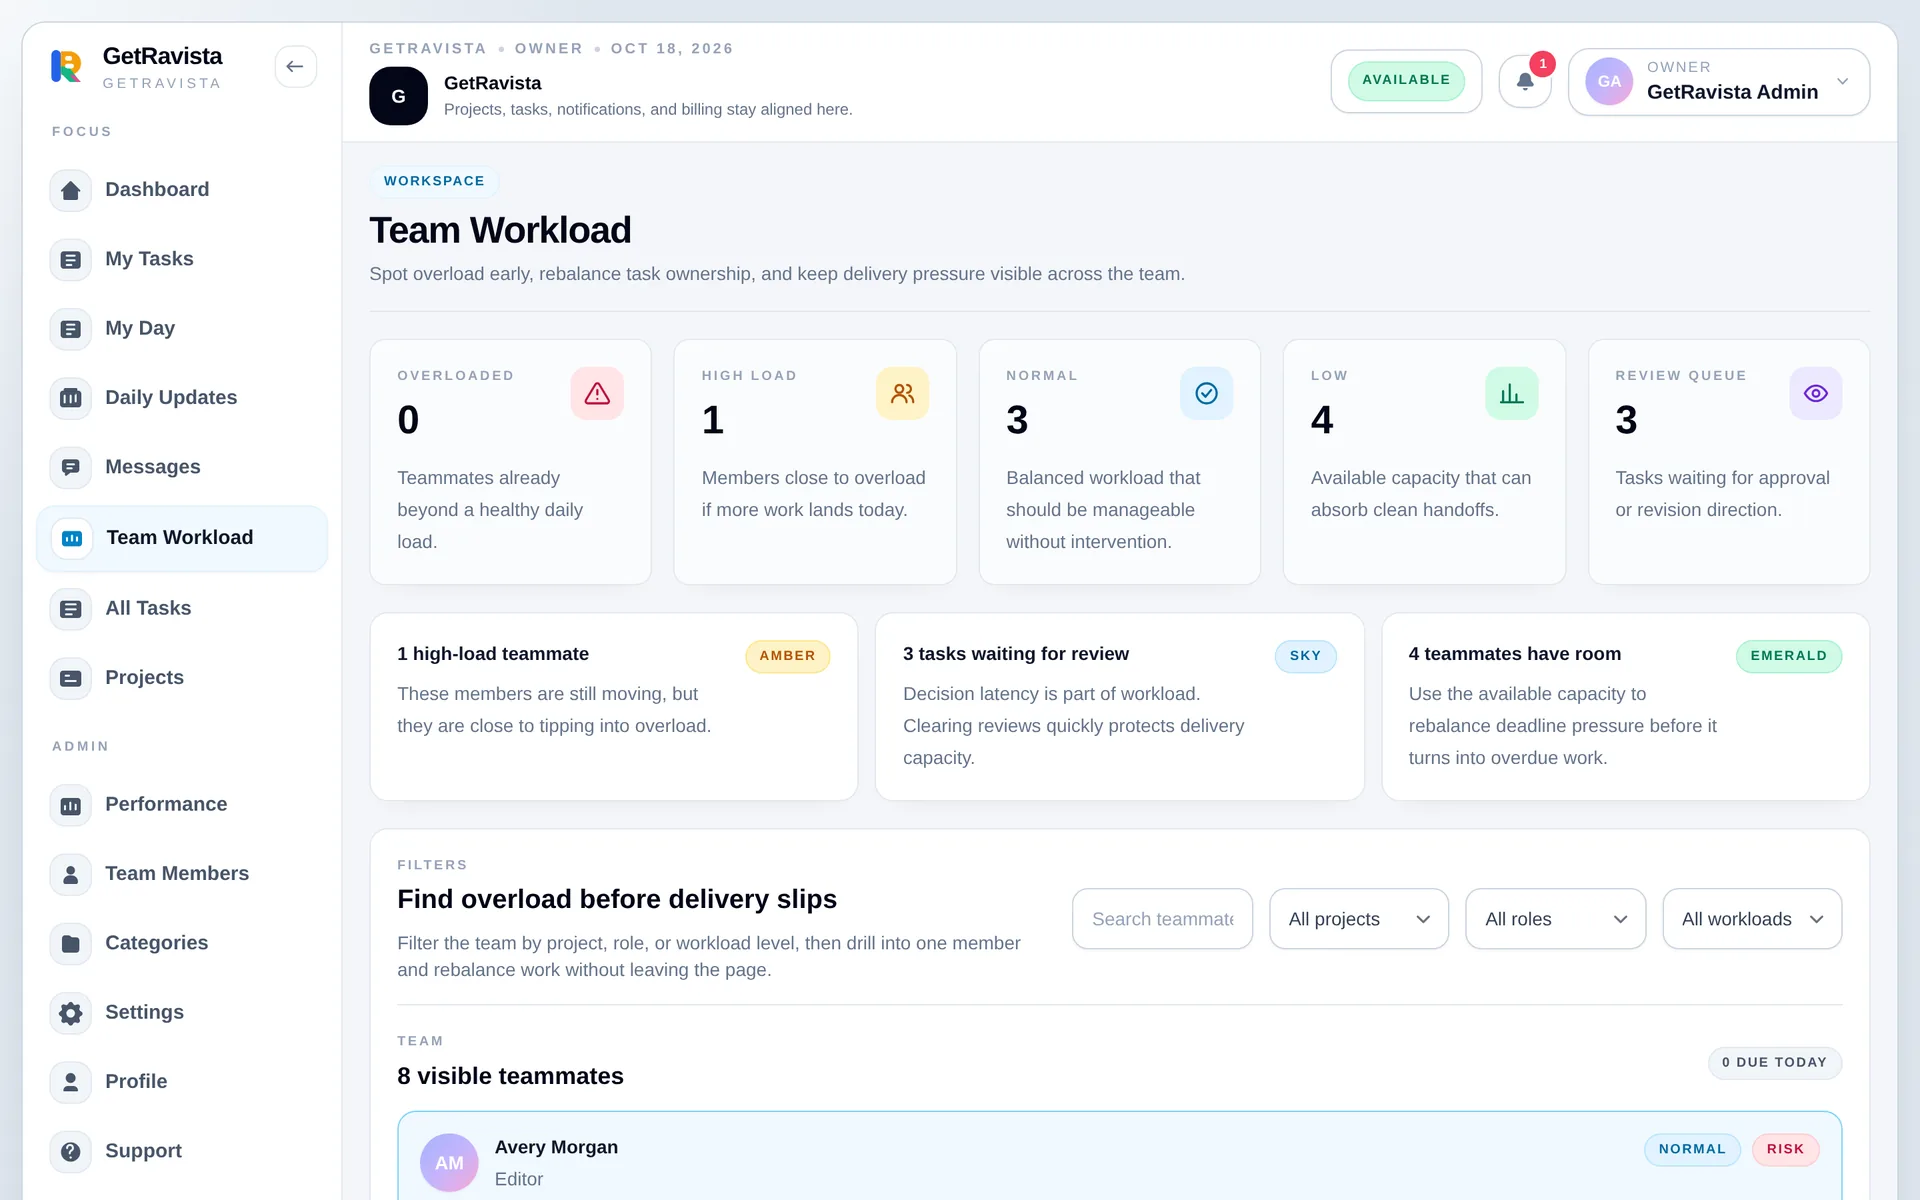Go to My Tasks
The width and height of the screenshot is (1920, 1200).
182,259
